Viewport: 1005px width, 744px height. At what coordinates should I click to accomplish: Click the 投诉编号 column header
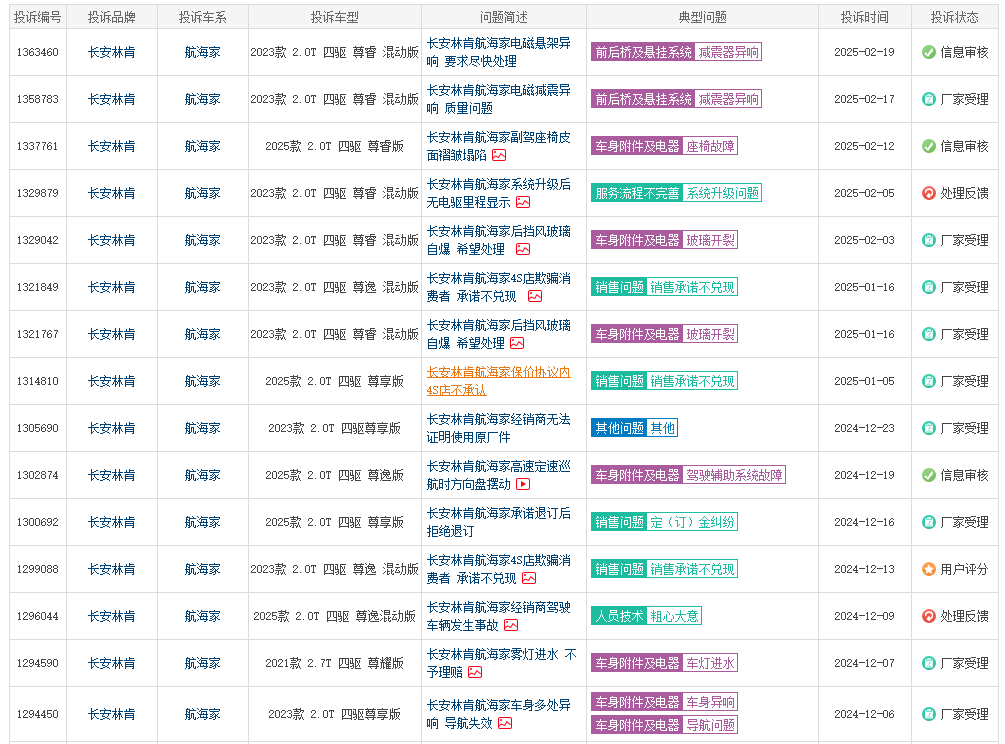38,17
